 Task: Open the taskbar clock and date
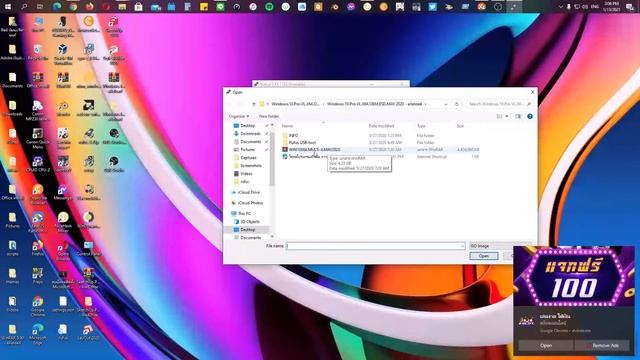point(611,7)
